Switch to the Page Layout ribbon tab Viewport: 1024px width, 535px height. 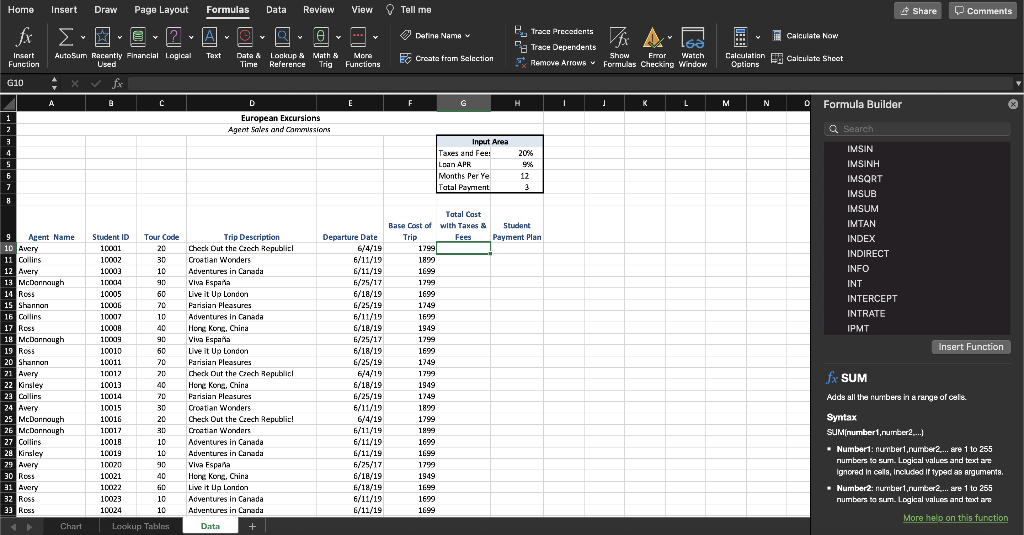[161, 9]
